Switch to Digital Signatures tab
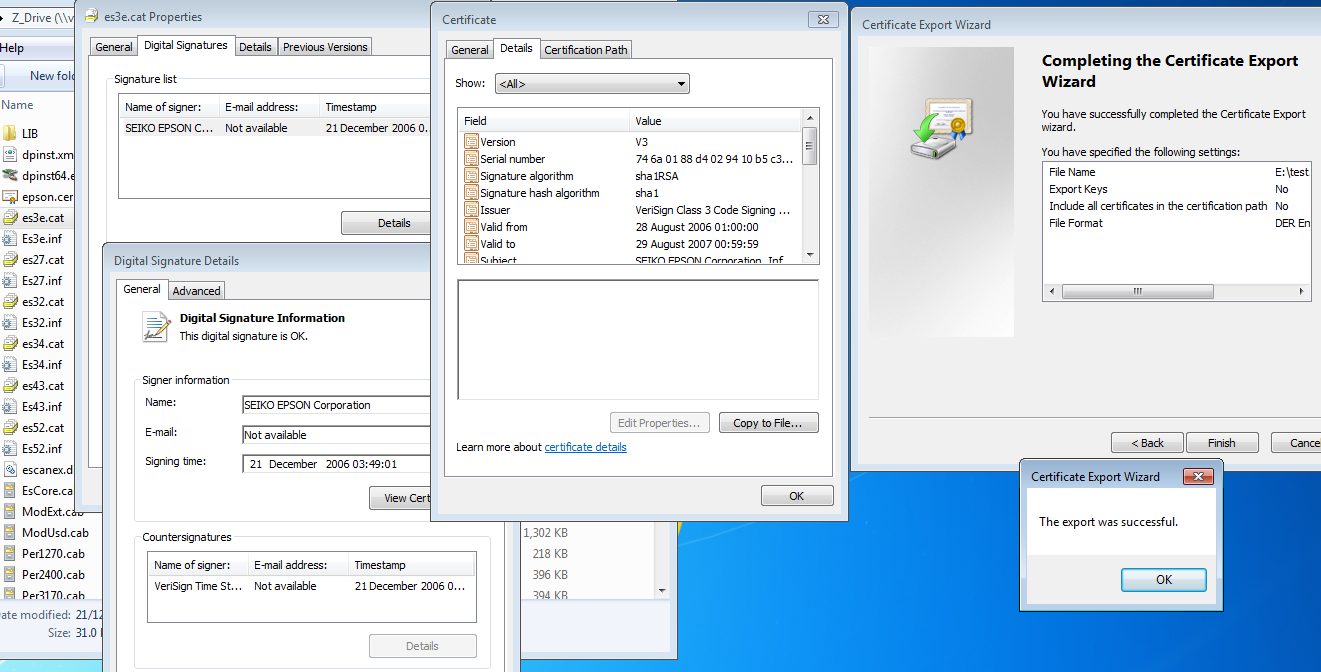Screen dimensions: 1321x672 [186, 45]
